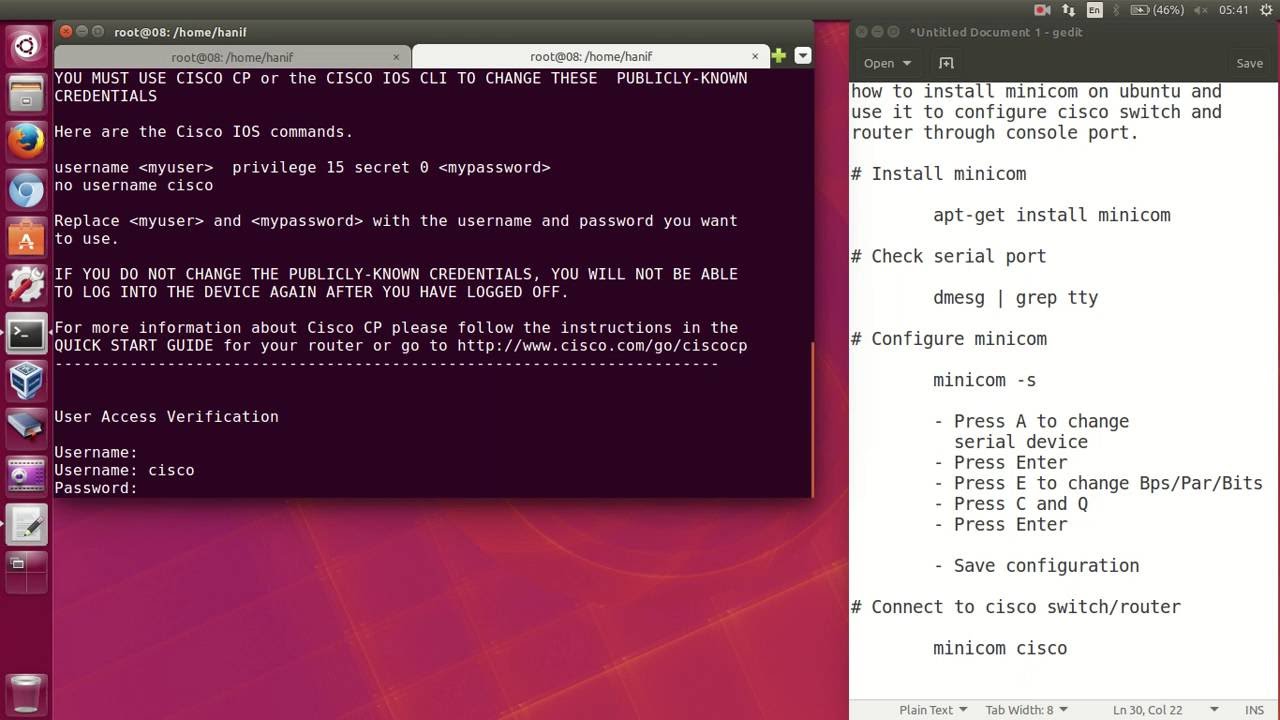Launch Firefox from the dock
This screenshot has width=1280, height=720.
[x=26, y=142]
